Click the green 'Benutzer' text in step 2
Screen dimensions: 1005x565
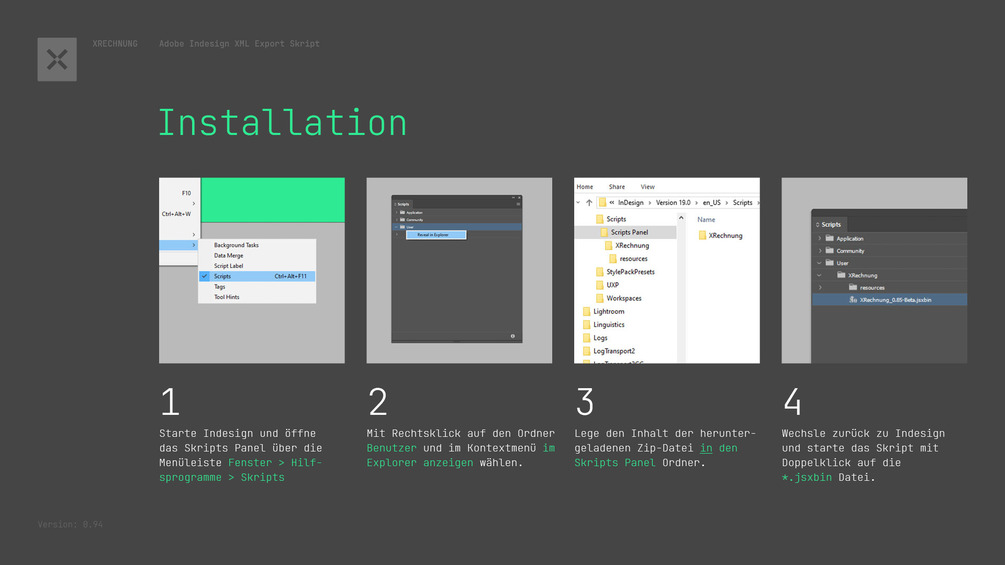click(392, 448)
